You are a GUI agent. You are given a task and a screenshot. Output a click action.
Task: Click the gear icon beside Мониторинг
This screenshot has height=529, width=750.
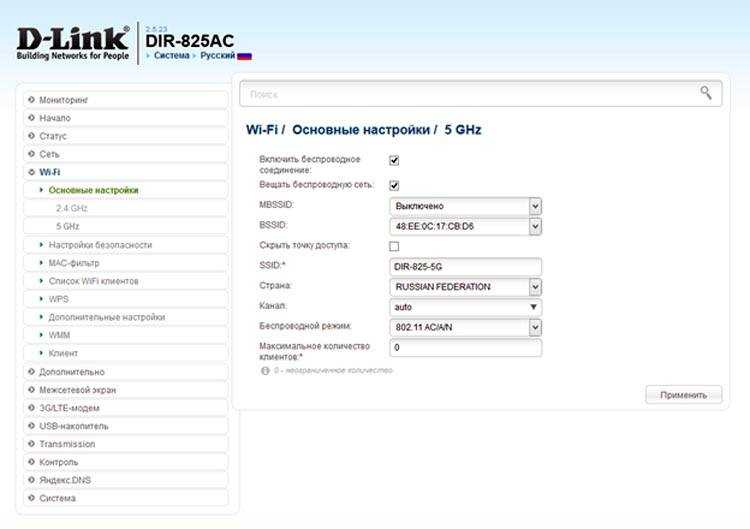32,99
